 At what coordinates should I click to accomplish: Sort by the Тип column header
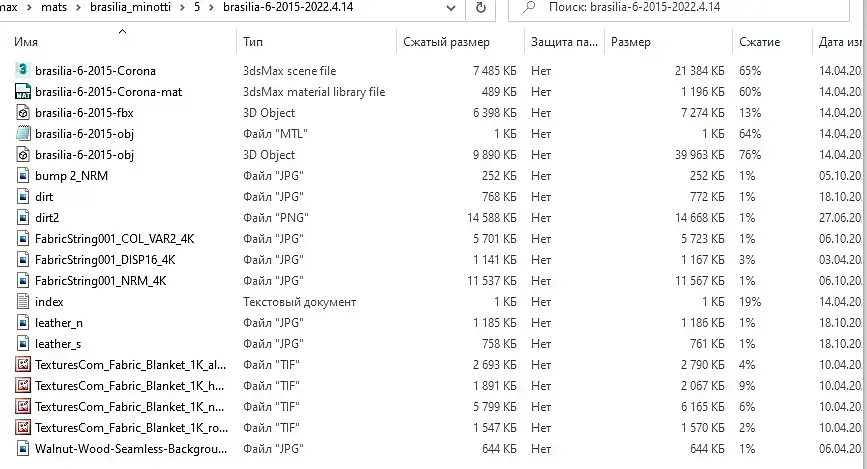pyautogui.click(x=253, y=42)
